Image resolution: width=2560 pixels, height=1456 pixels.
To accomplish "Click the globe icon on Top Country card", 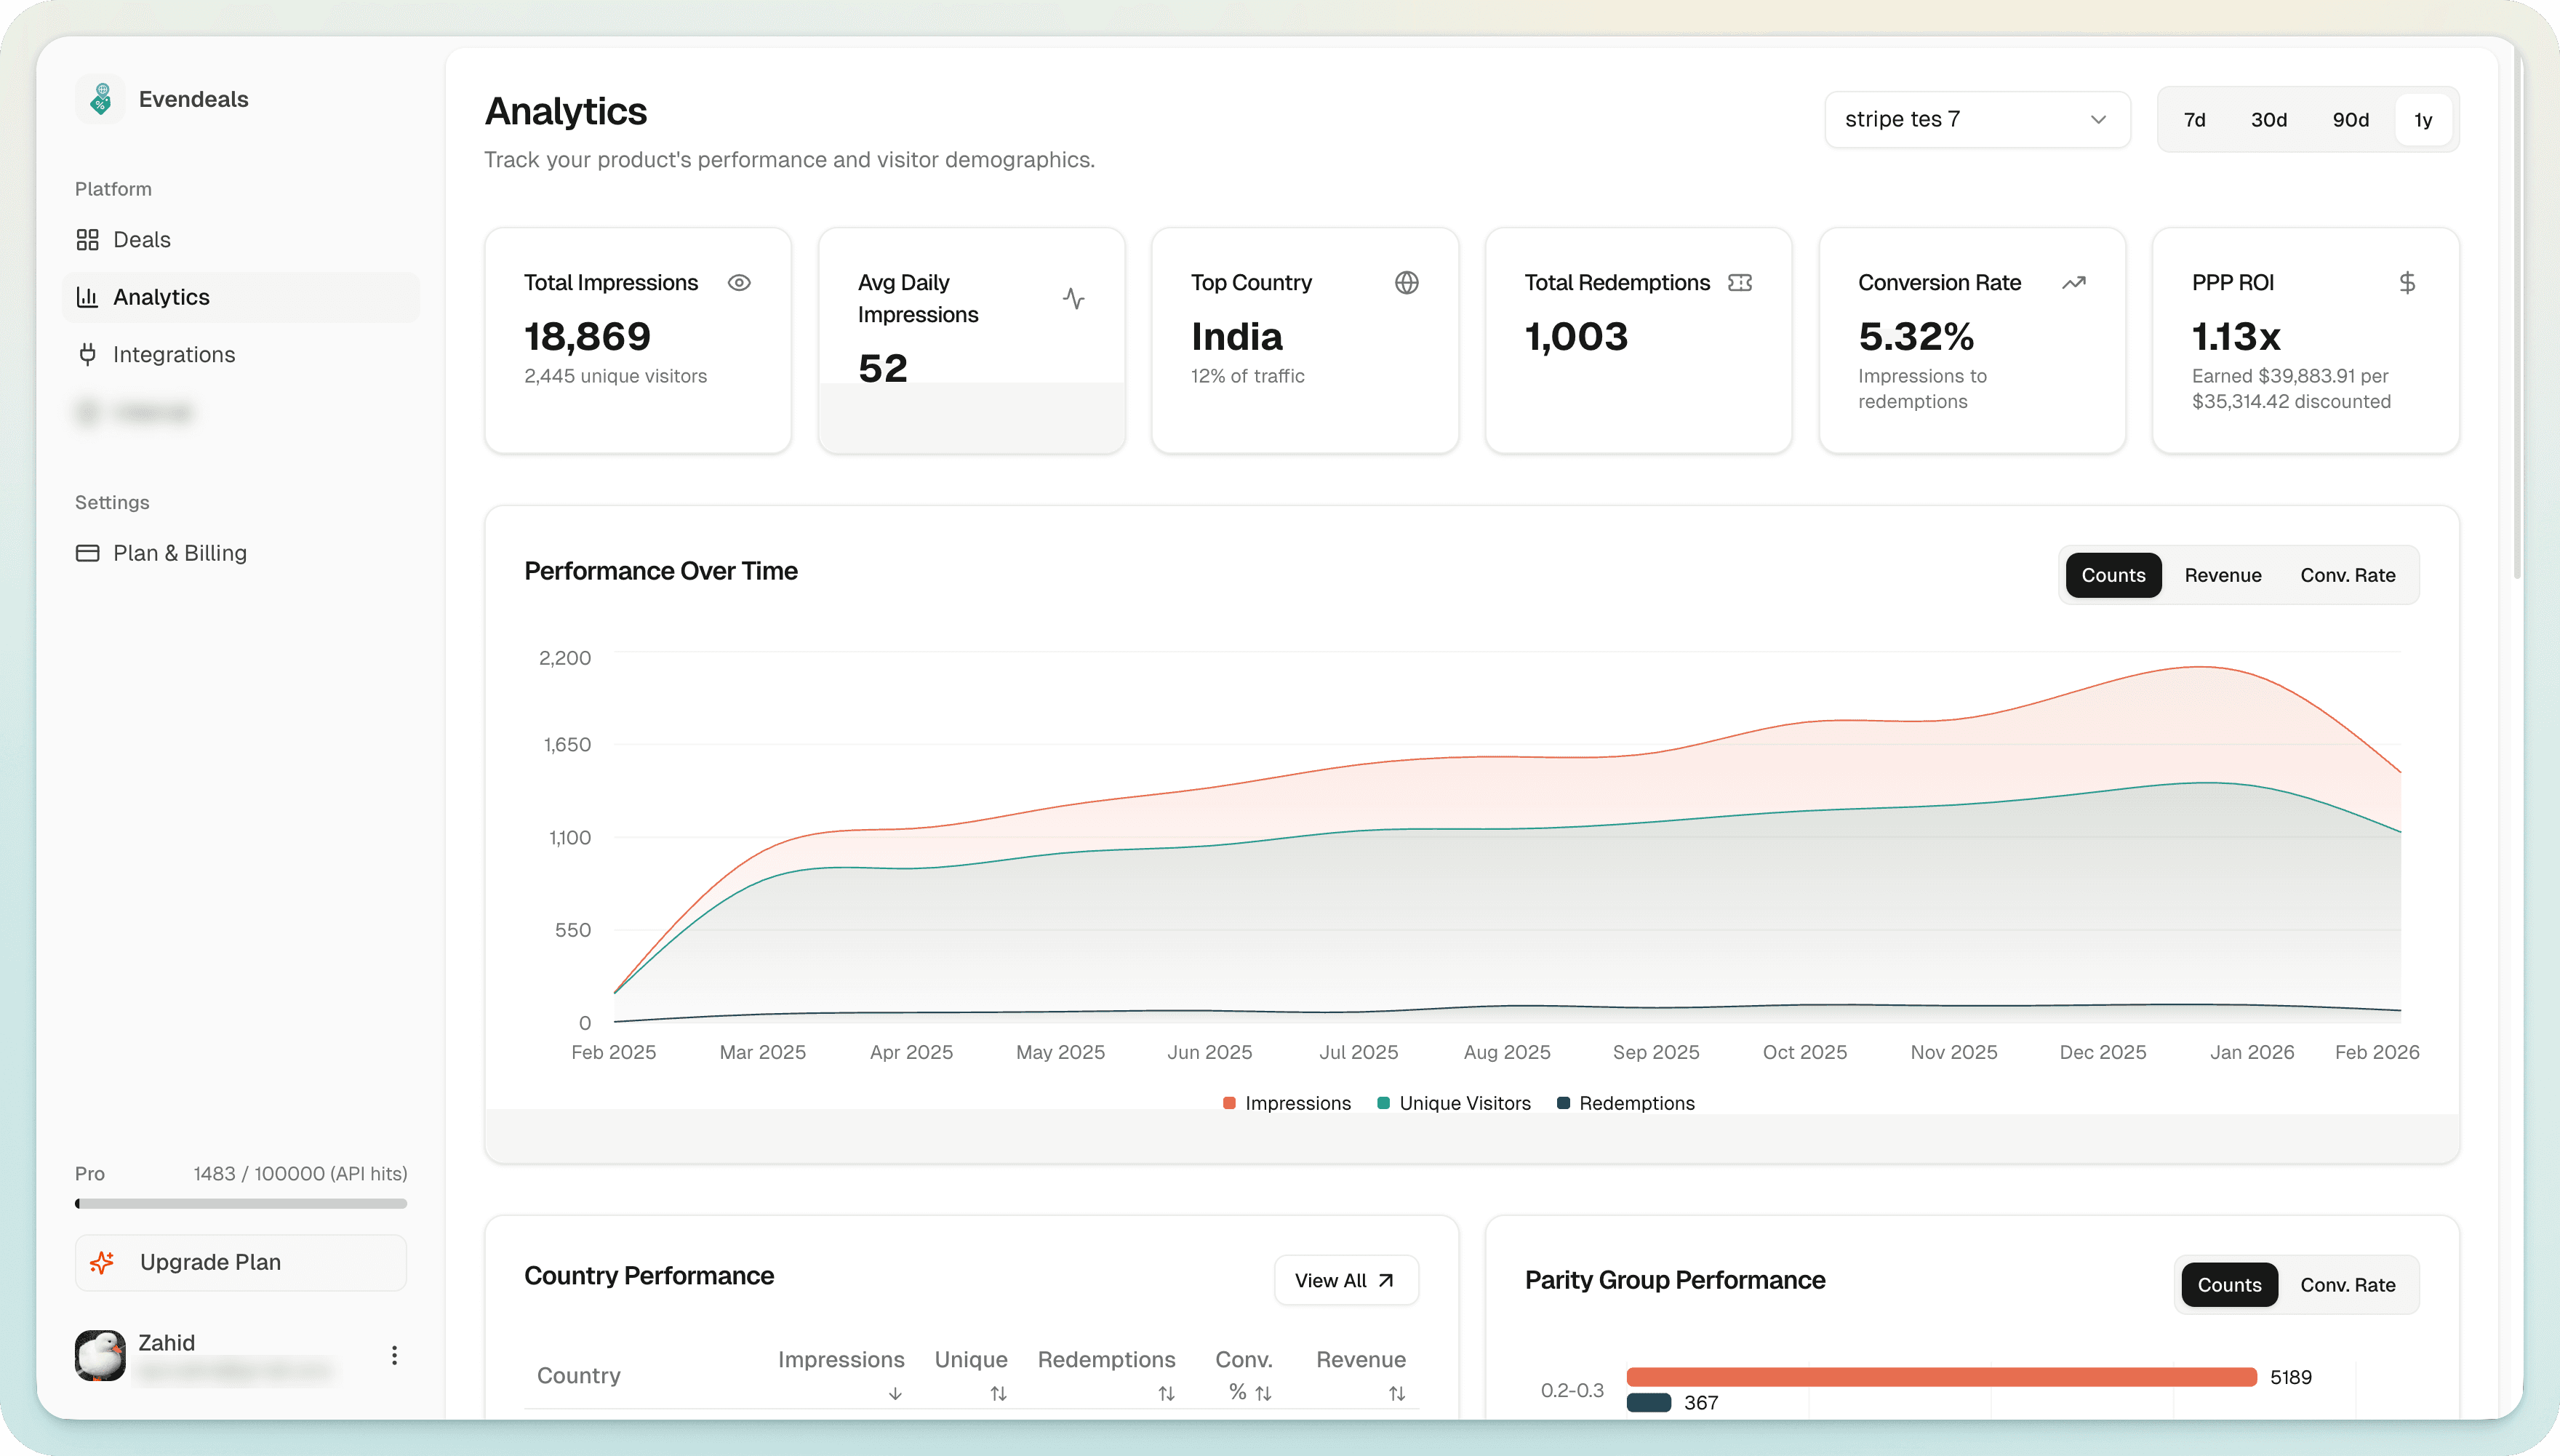I will click(x=1407, y=282).
